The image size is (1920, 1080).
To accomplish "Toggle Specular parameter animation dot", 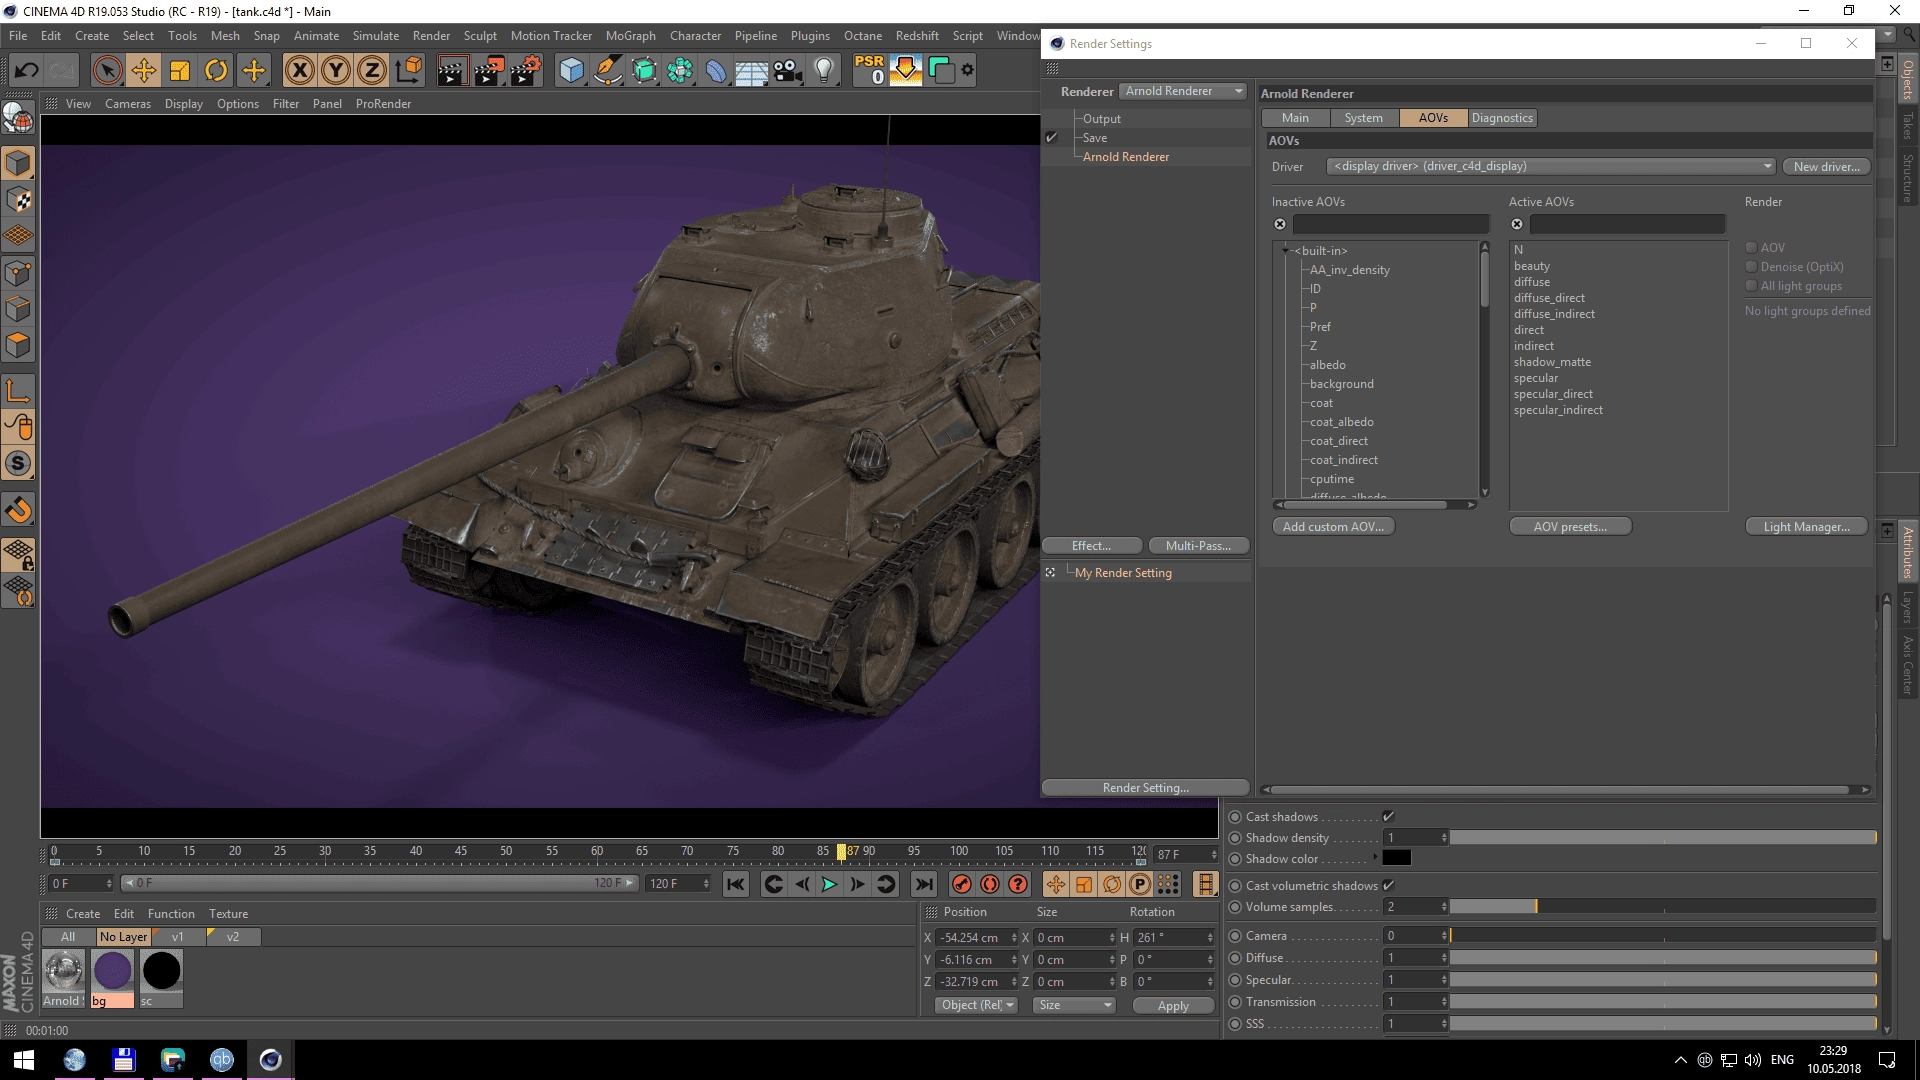I will 1235,980.
